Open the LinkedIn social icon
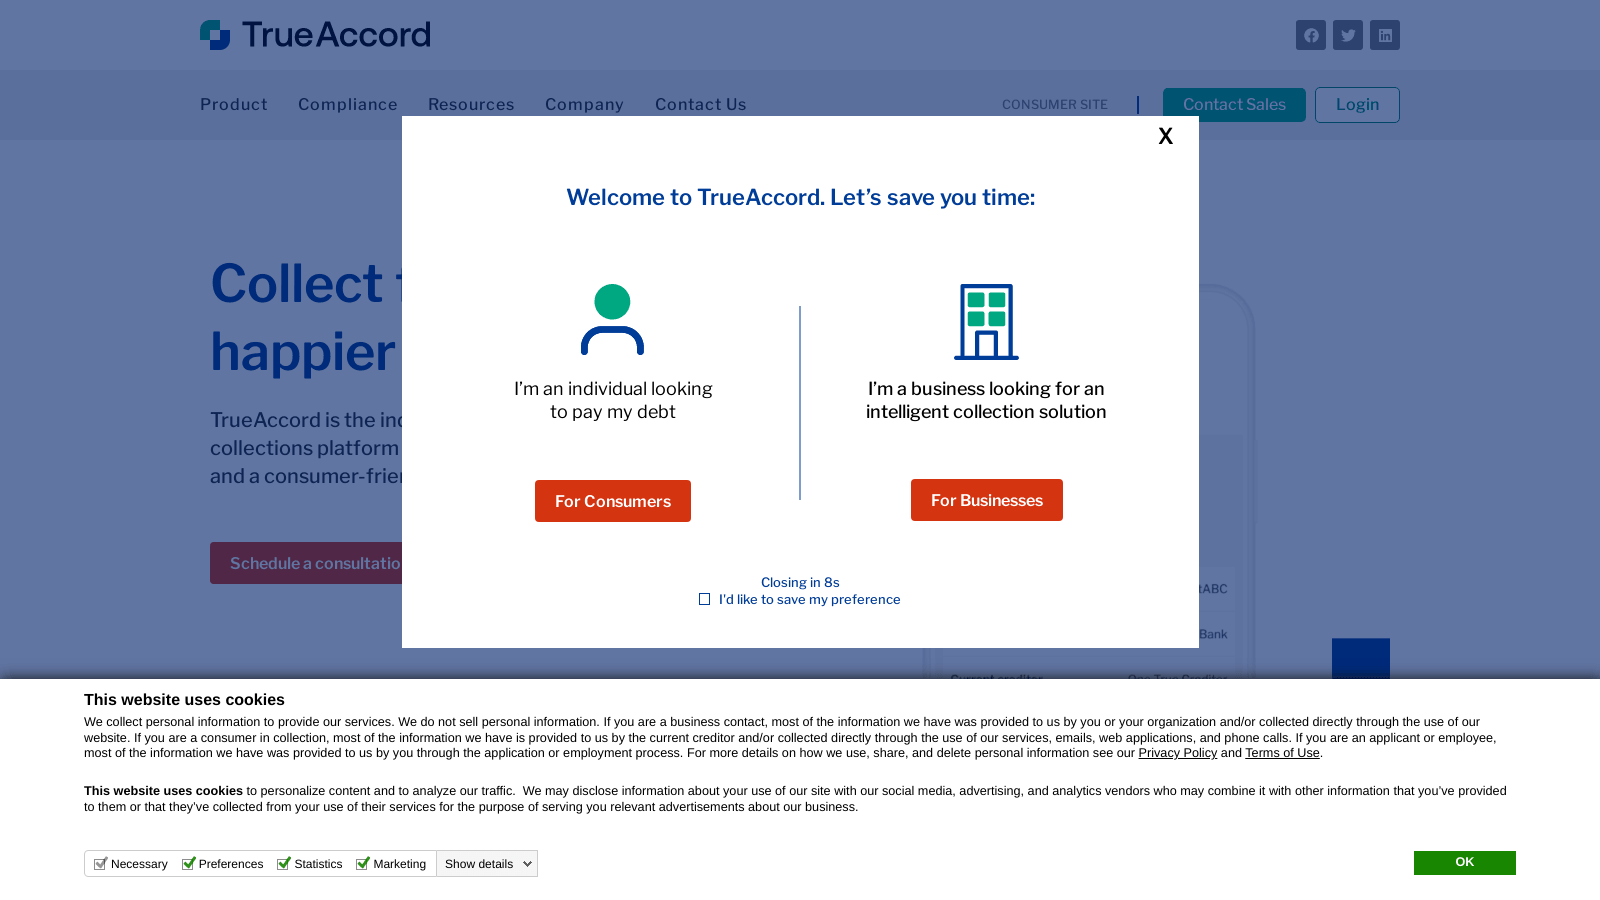This screenshot has height=900, width=1600. (x=1385, y=35)
